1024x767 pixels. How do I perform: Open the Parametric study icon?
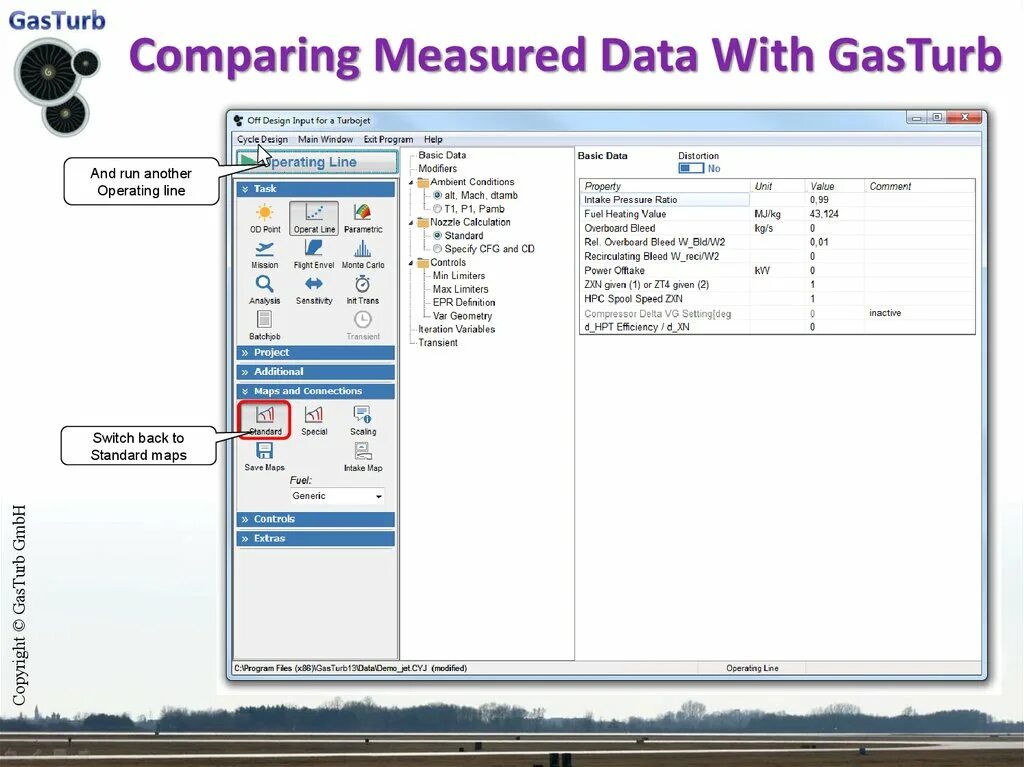point(362,218)
